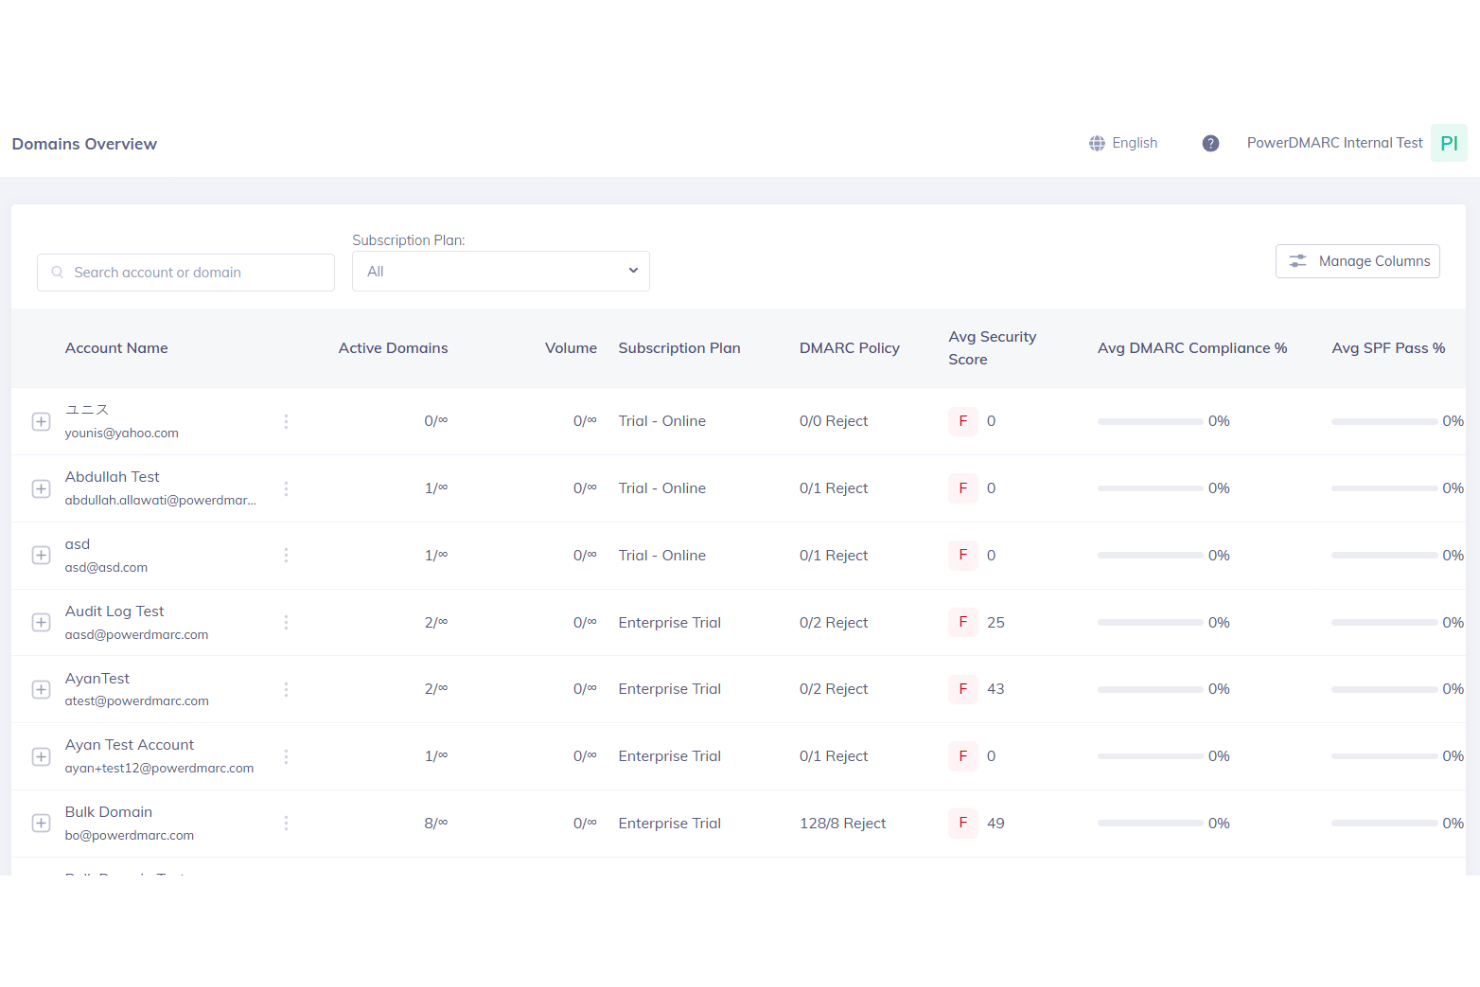
Task: Expand the Bulk Domain account row
Action: tap(41, 823)
